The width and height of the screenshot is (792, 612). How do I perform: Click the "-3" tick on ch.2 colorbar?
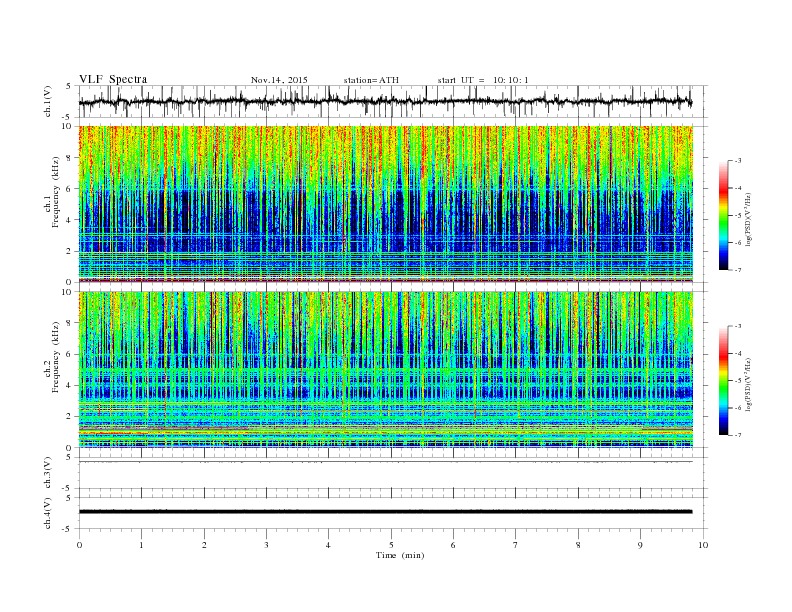(x=738, y=326)
